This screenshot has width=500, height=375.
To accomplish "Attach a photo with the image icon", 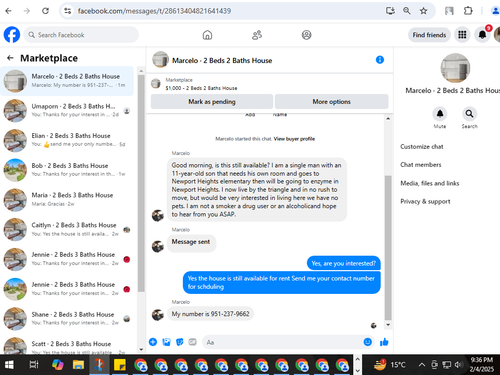I will [x=166, y=342].
